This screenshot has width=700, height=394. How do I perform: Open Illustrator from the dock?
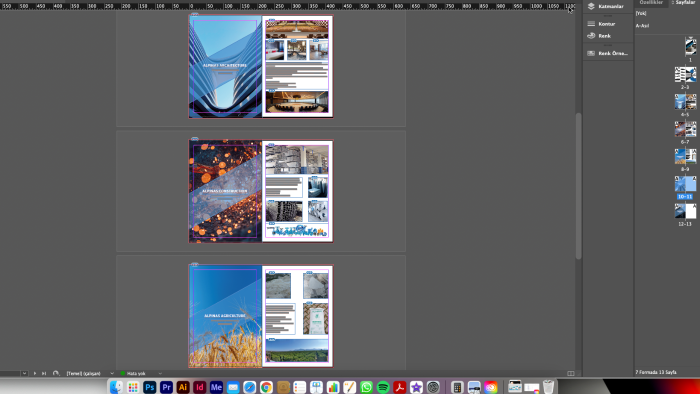[x=183, y=387]
